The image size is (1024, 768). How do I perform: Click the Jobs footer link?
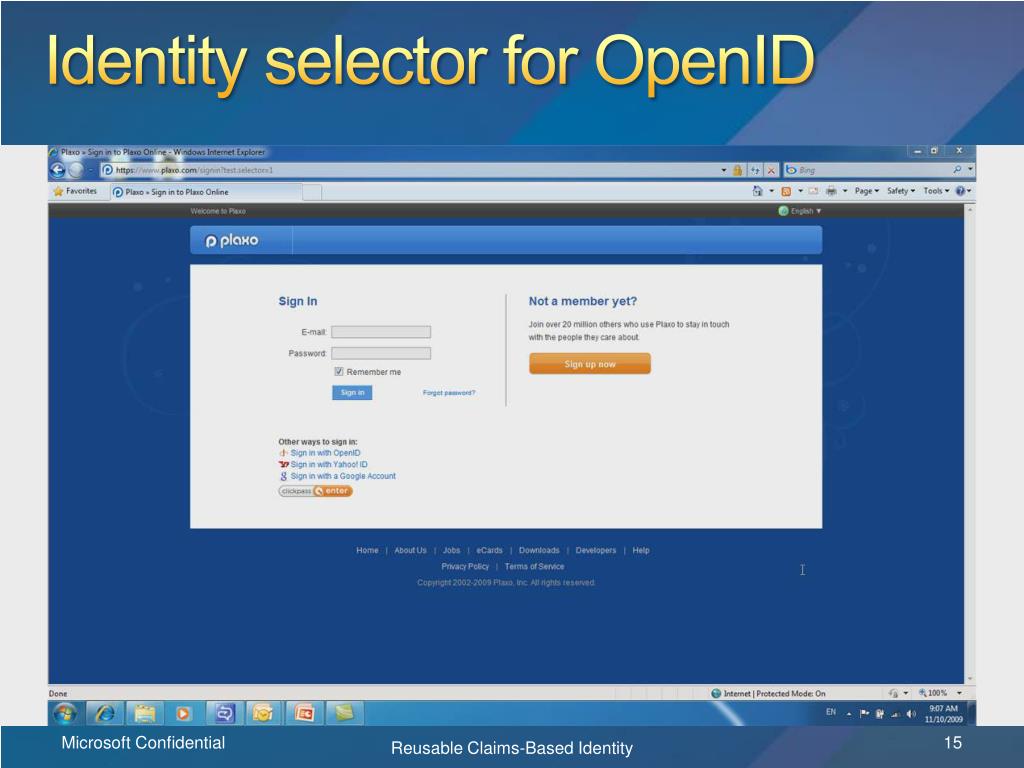click(451, 551)
